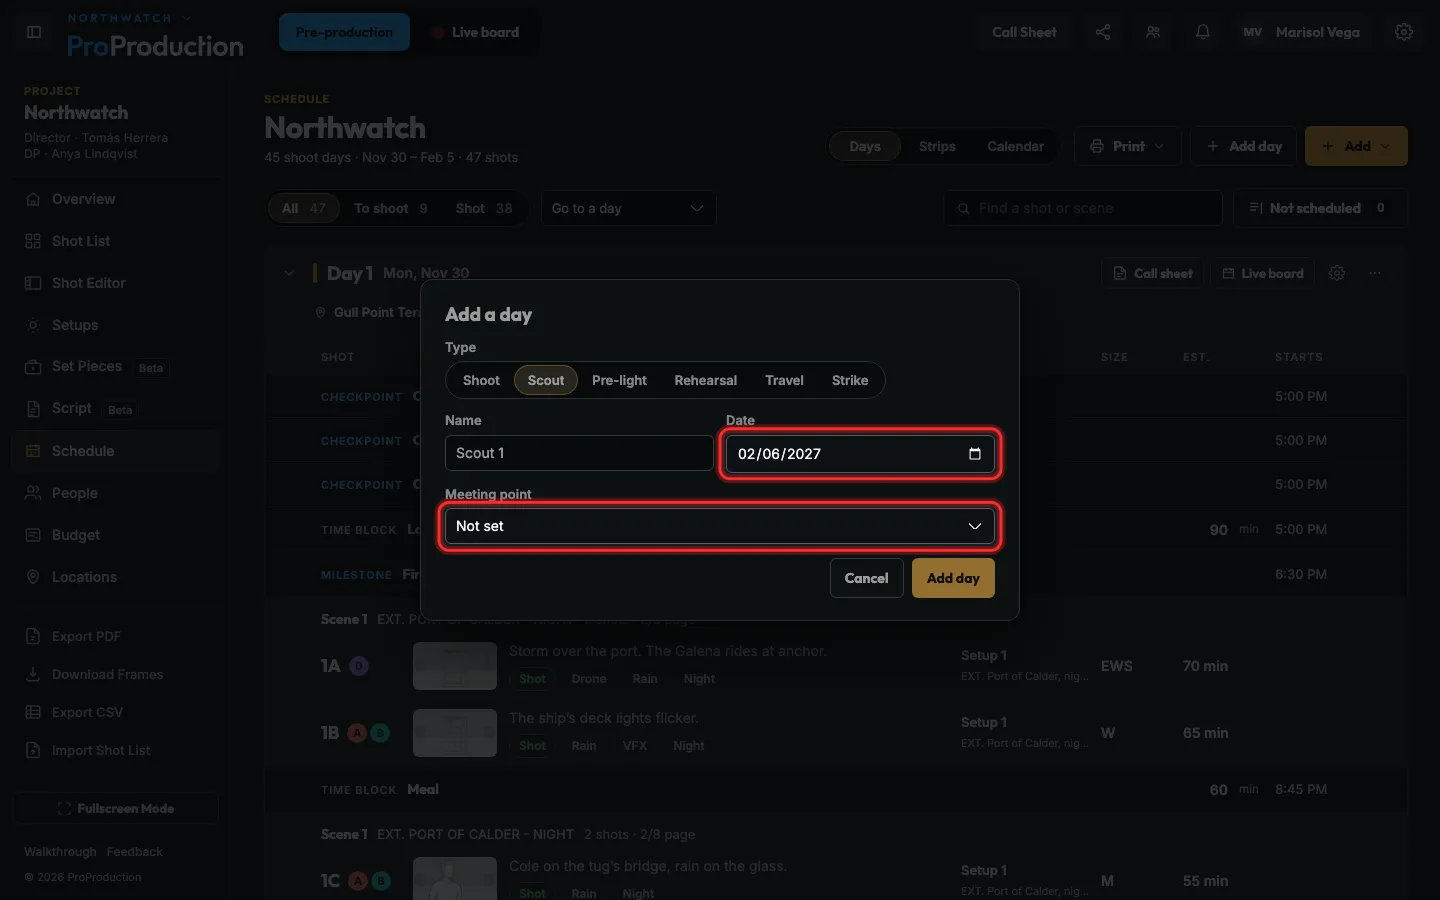
Task: Switch to the Pre-production tab
Action: coord(344,32)
